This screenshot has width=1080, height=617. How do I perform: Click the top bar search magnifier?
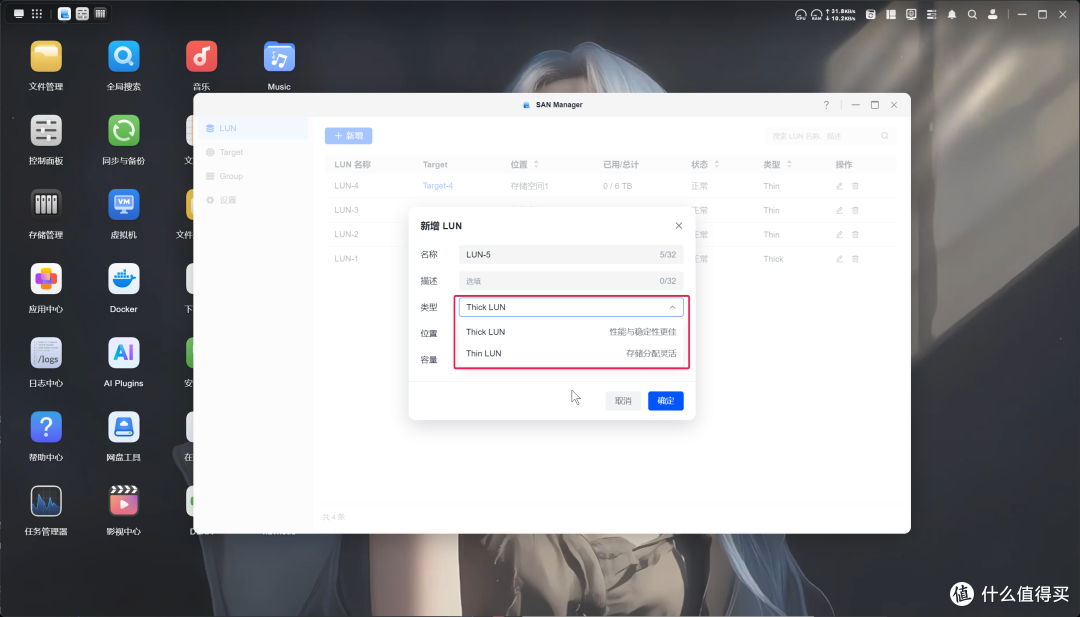(x=973, y=14)
